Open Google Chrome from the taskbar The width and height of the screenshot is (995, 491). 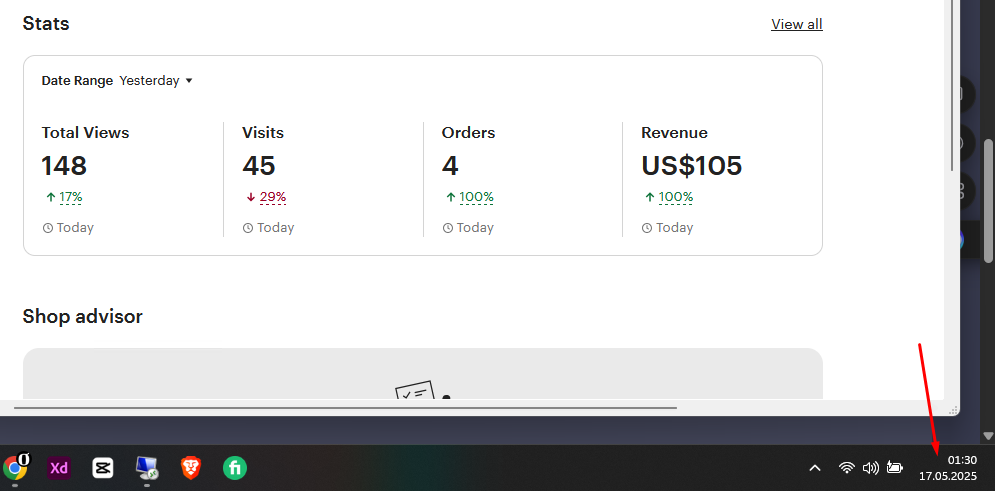coord(15,468)
